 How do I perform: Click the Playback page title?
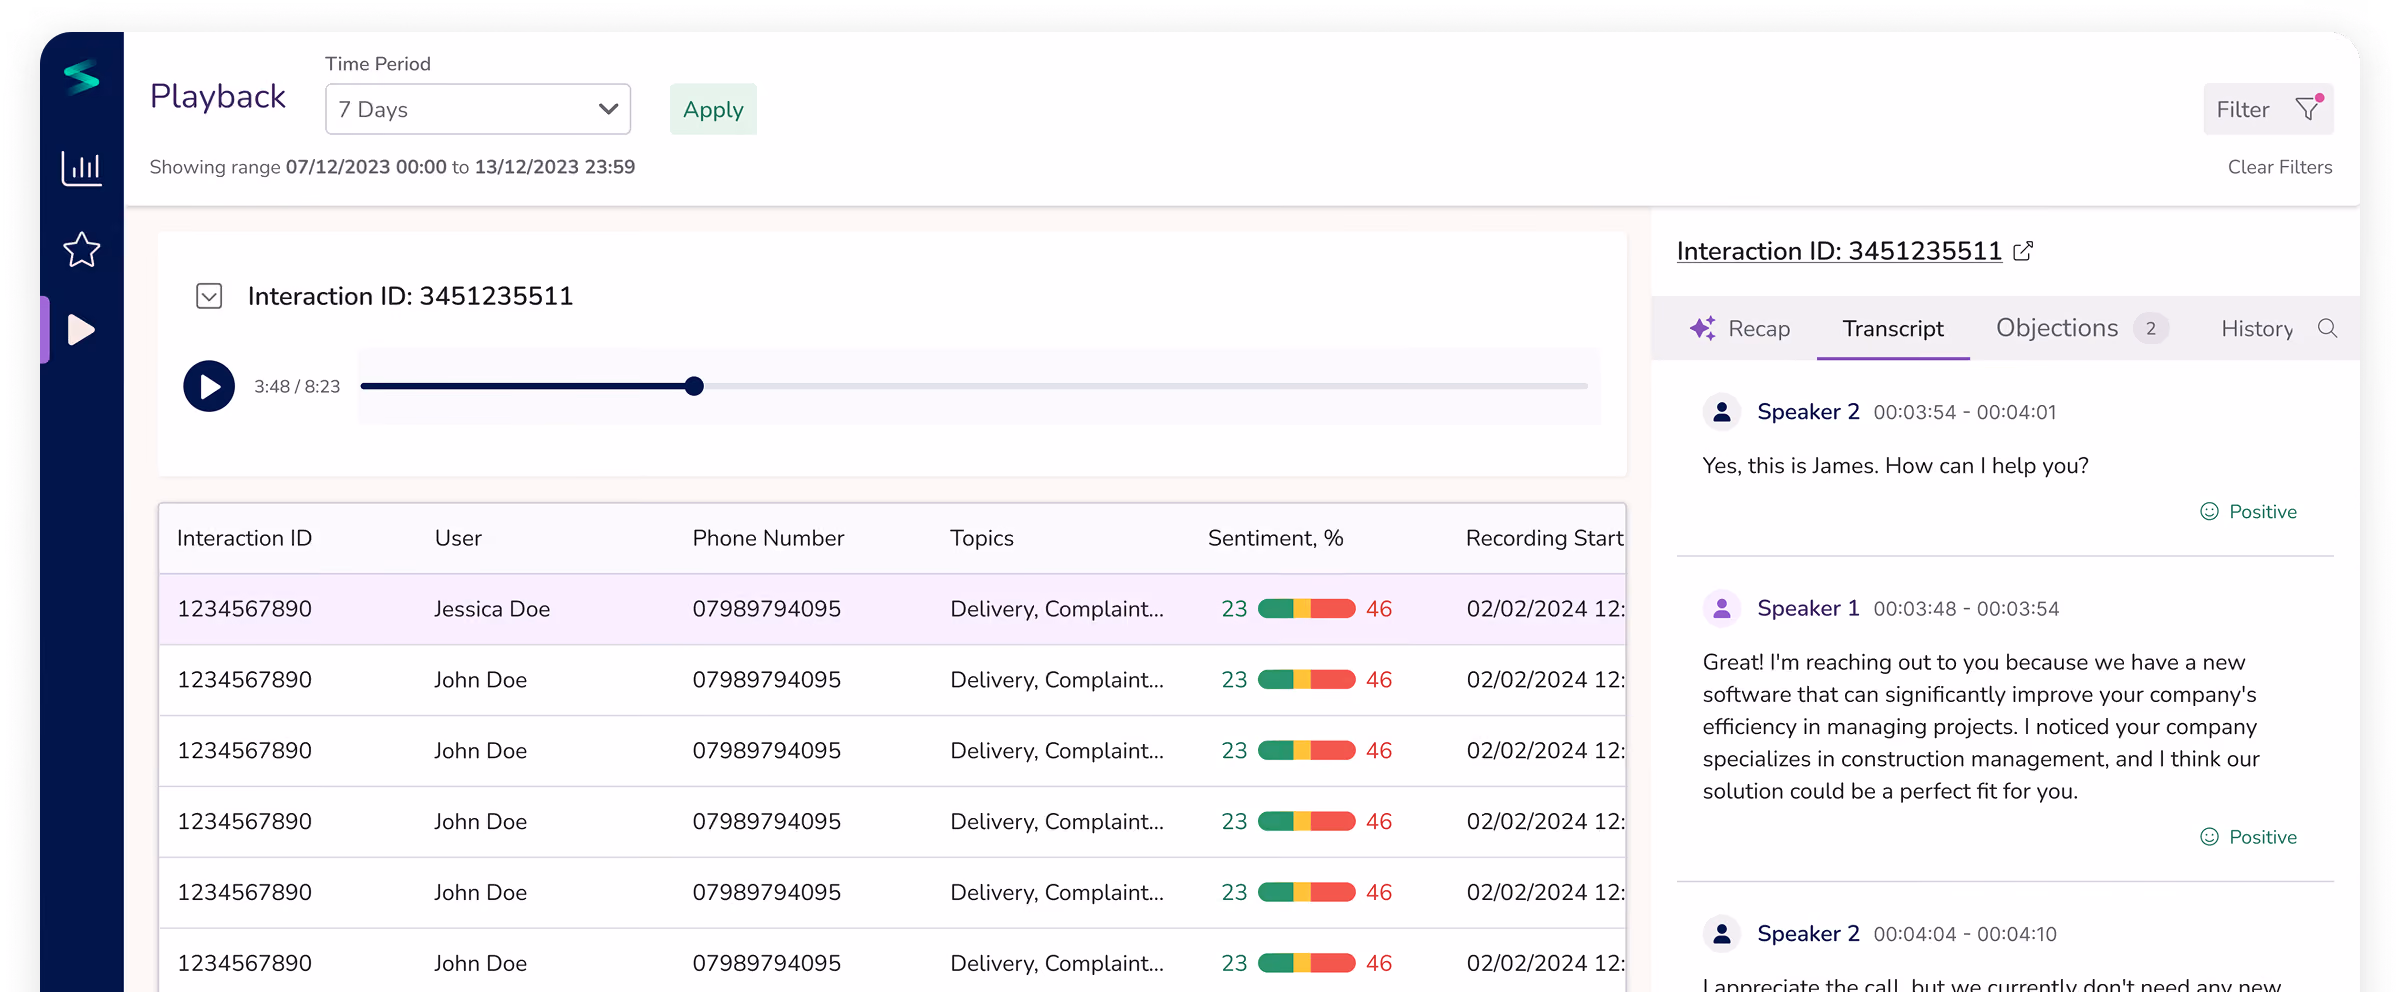point(218,96)
